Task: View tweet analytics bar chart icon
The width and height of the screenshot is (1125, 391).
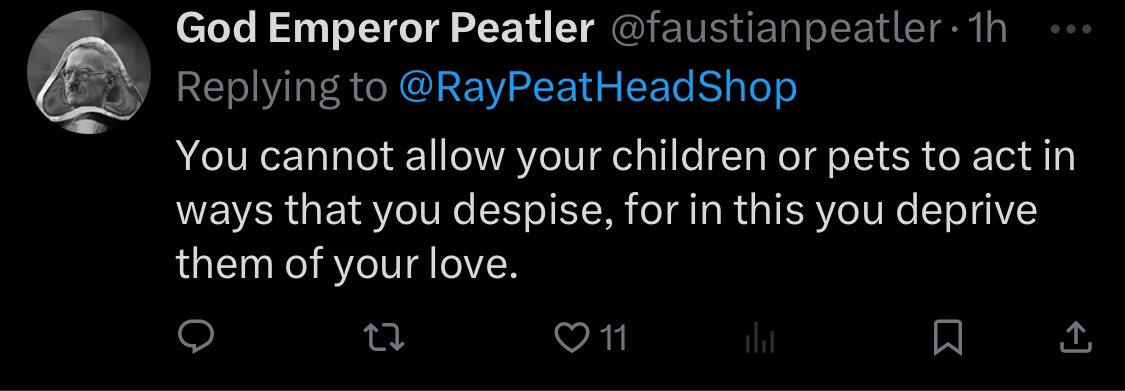Action: (x=760, y=339)
